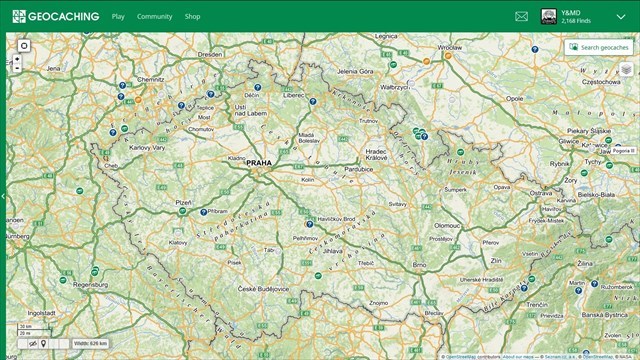Image resolution: width=640 pixels, height=360 pixels.
Task: Click the Search geocaches button
Action: click(x=599, y=47)
